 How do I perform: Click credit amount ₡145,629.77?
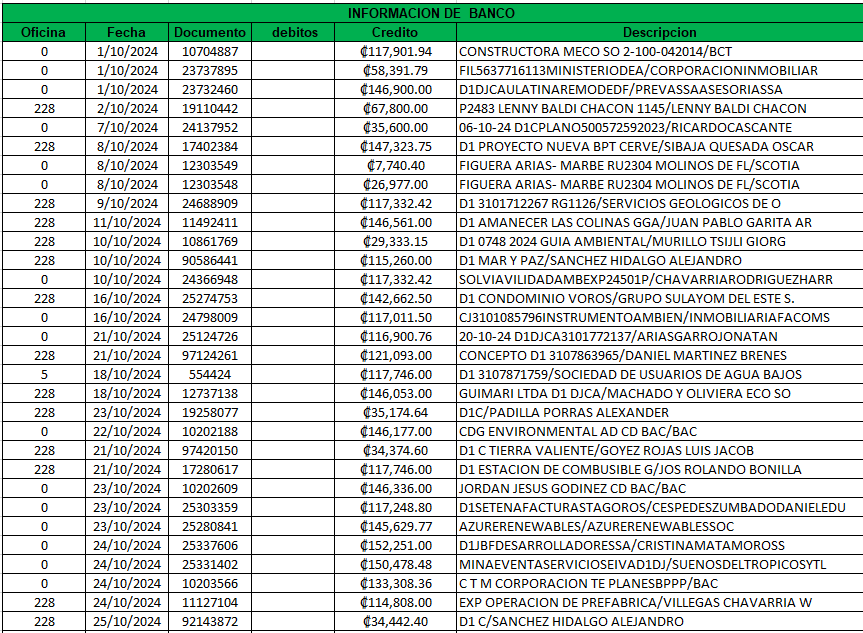(x=396, y=526)
